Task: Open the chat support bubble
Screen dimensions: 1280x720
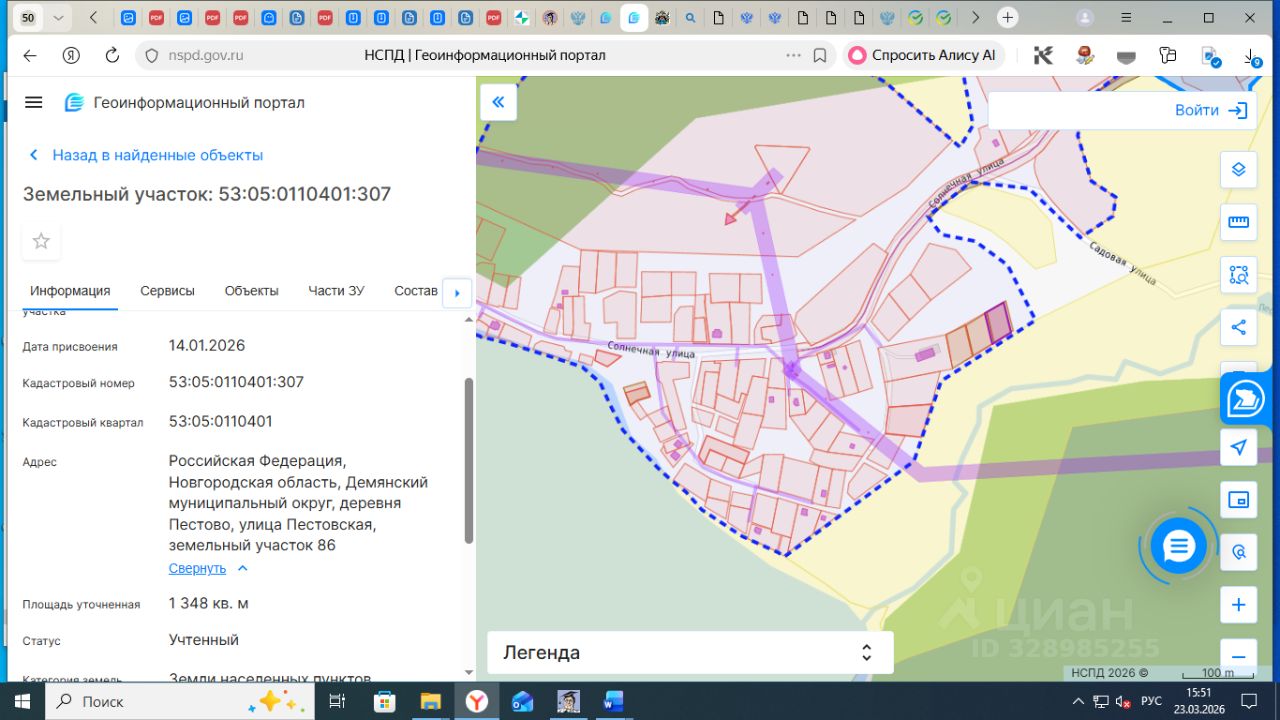Action: (x=1179, y=546)
